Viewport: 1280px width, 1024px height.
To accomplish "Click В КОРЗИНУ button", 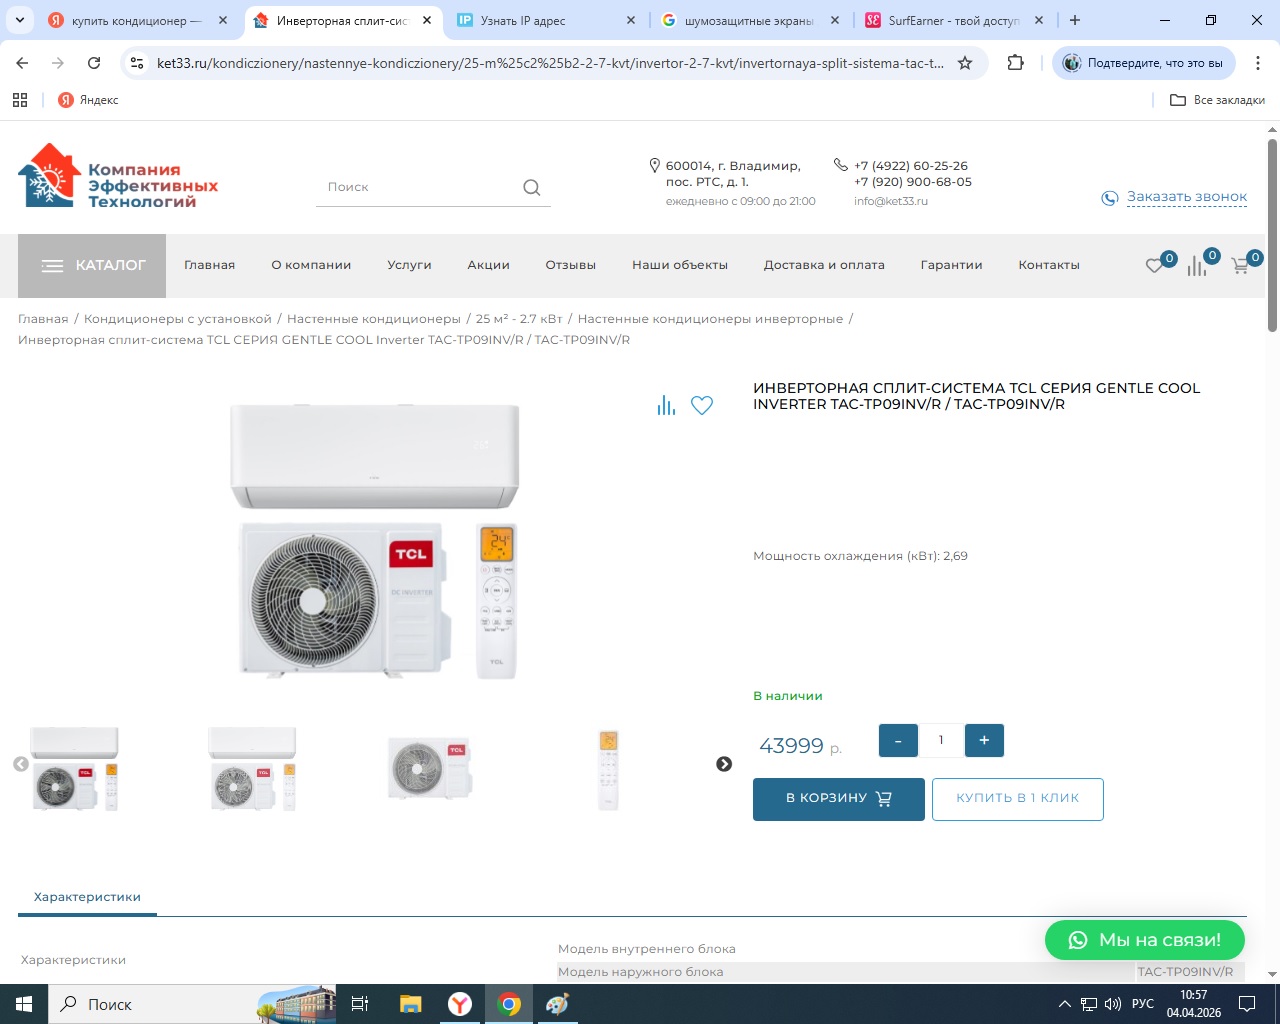I will (x=838, y=799).
